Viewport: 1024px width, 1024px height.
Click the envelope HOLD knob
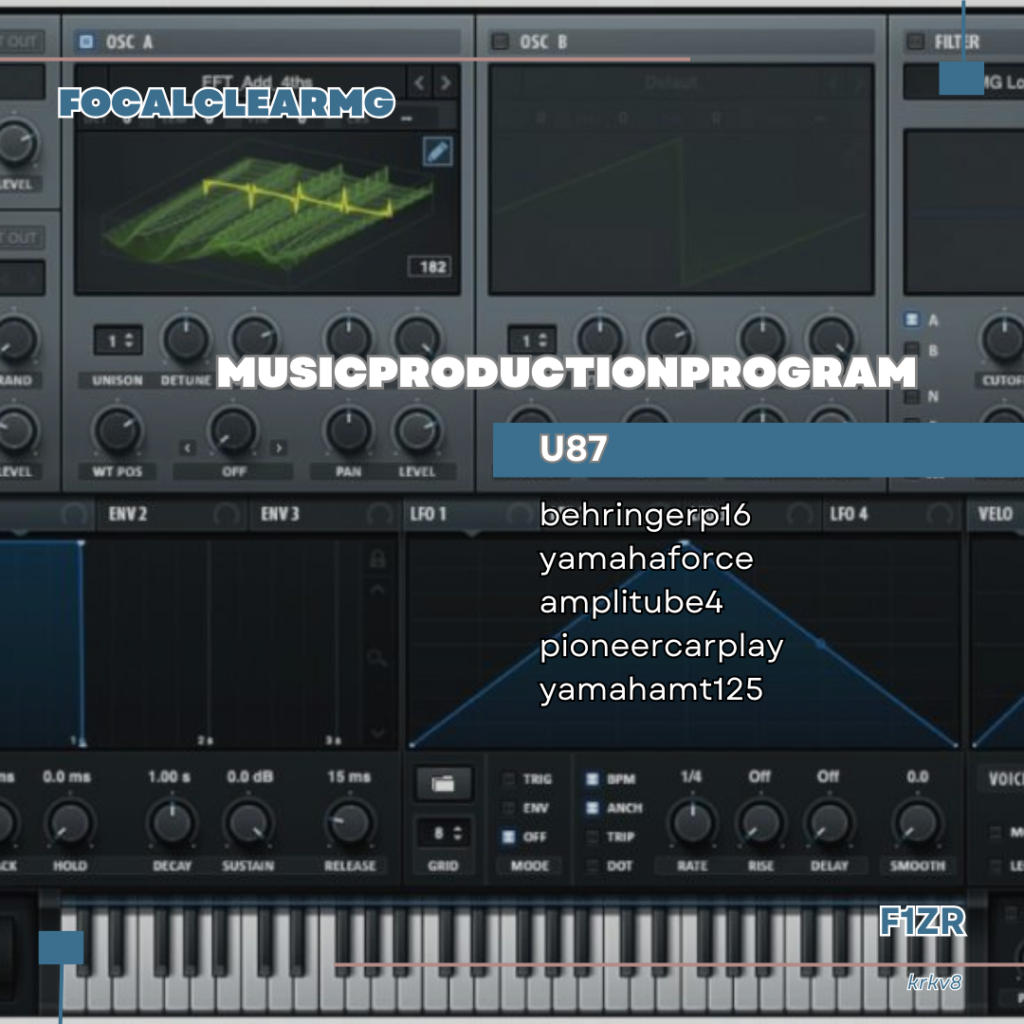[x=70, y=823]
